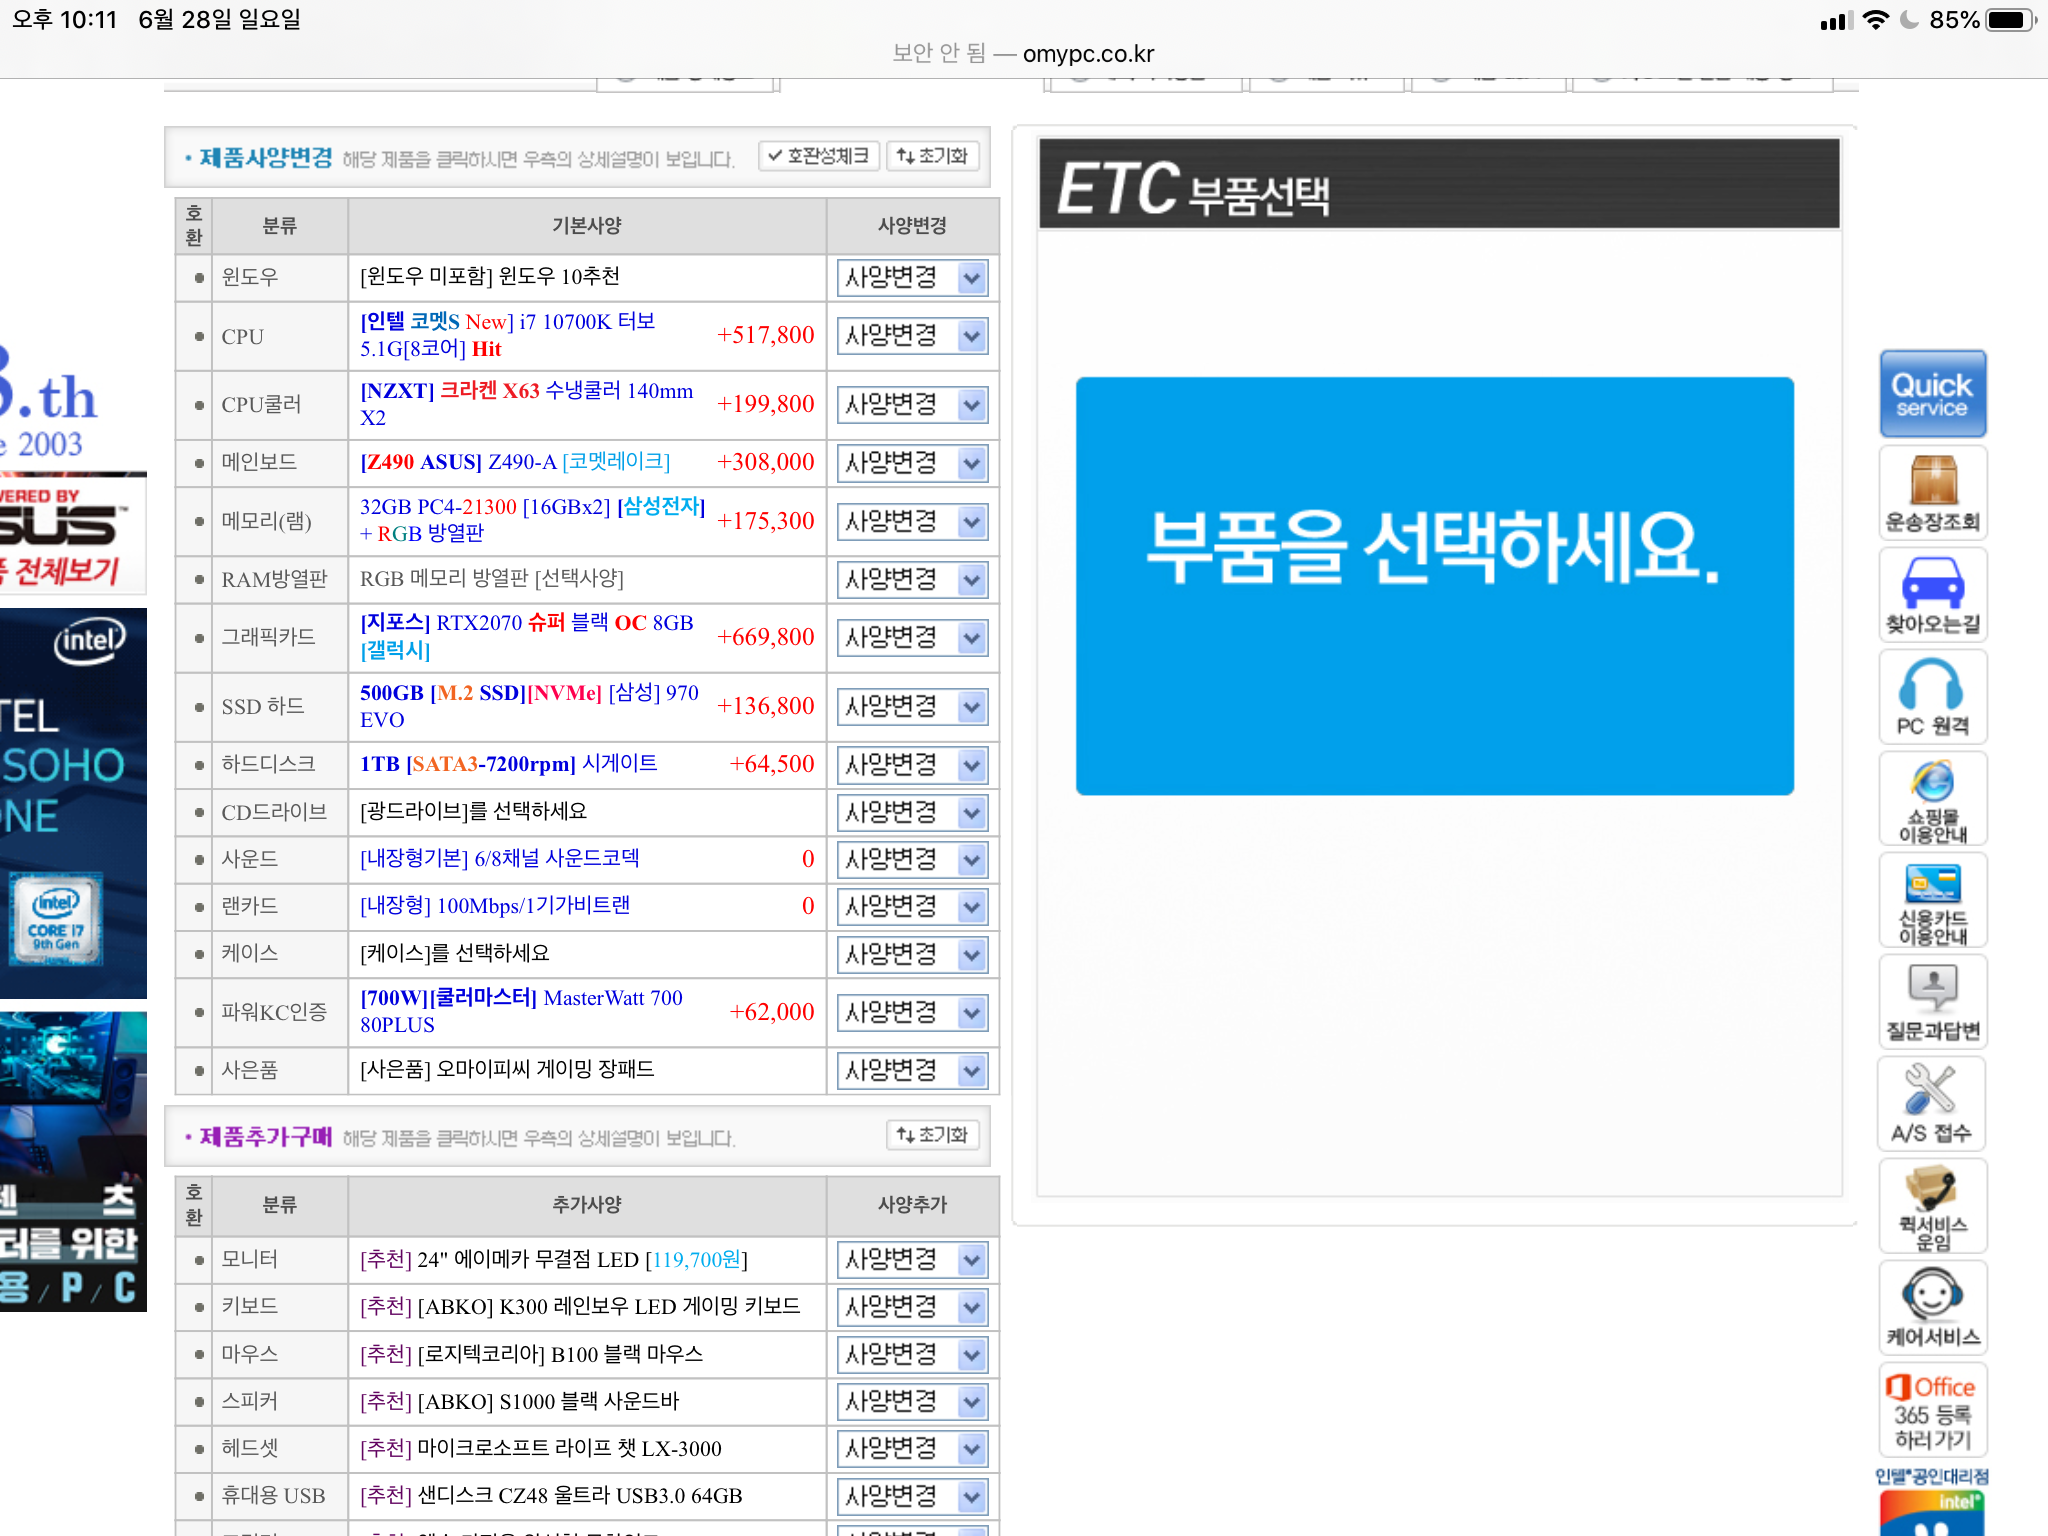
Task: Open the ASUS 전체보기 banner
Action: (x=73, y=533)
